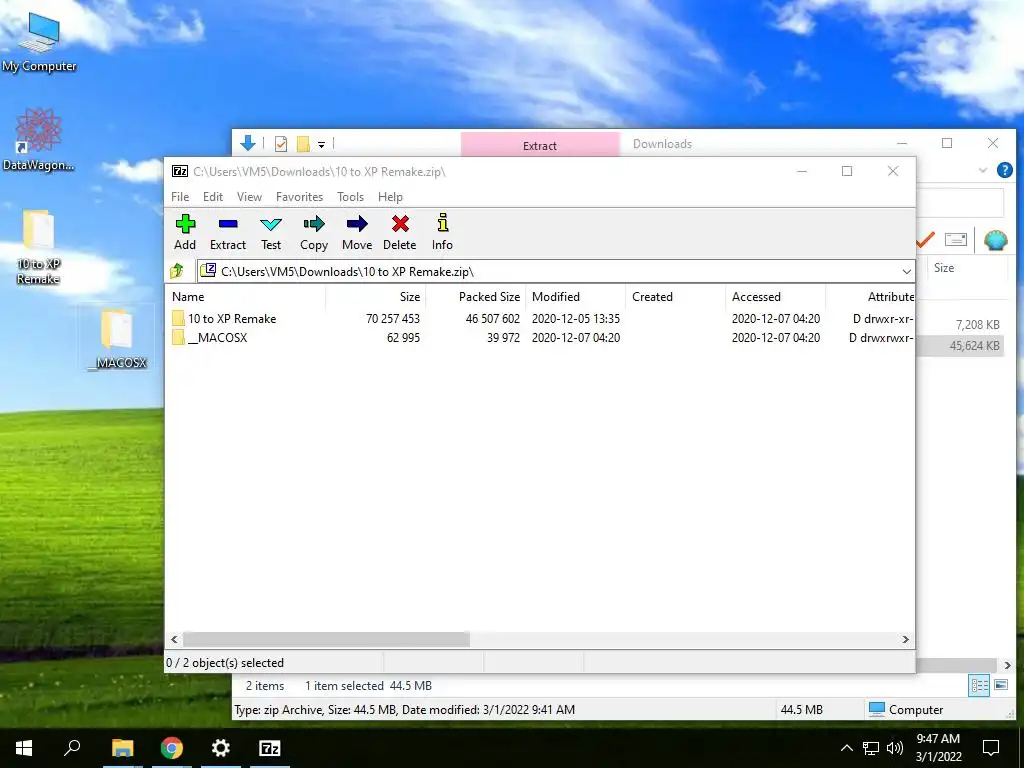Open Settings gear in the taskbar

221,748
